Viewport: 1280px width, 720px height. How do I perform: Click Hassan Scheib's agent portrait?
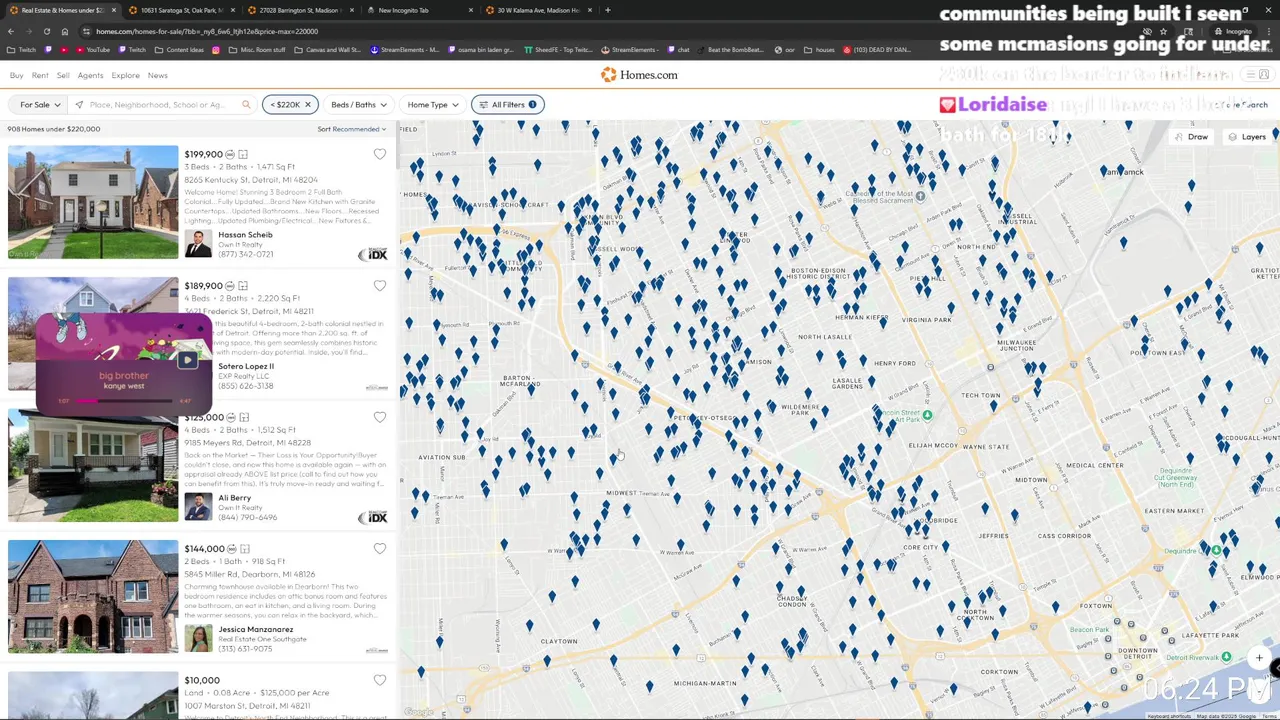(x=198, y=244)
